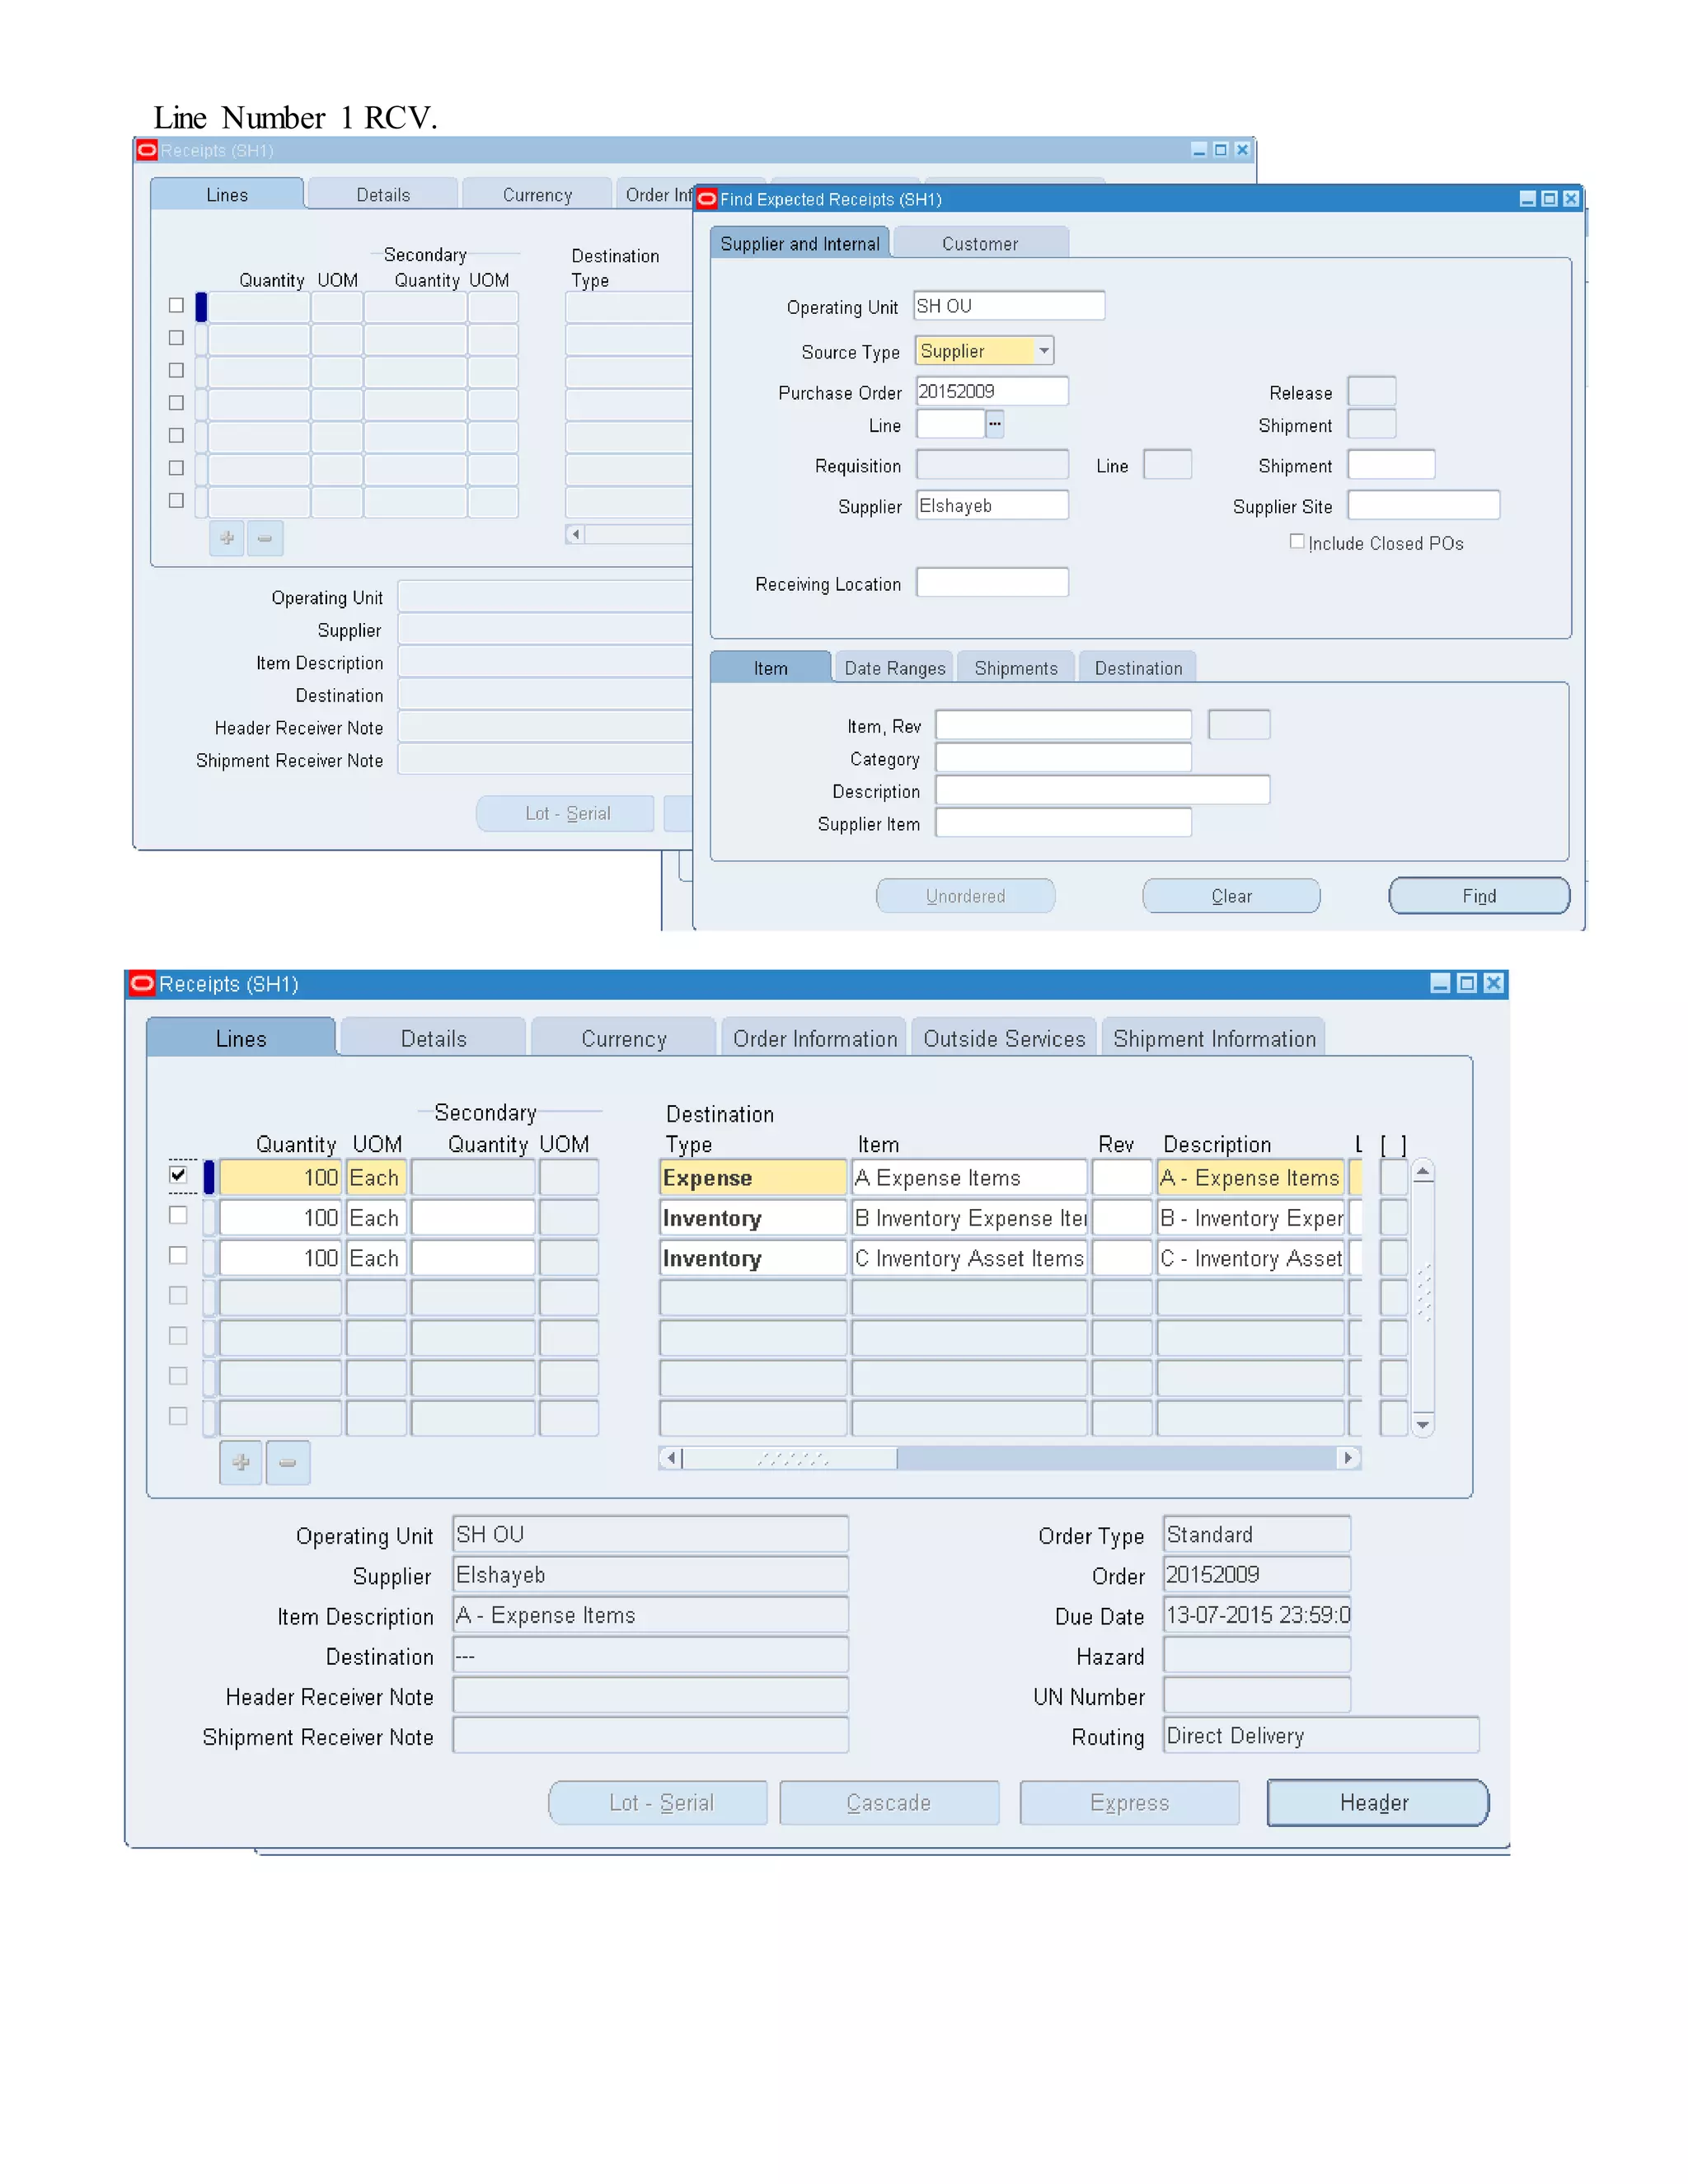This screenshot has height=2184, width=1688.
Task: Open the Source Type dropdown
Action: point(1043,350)
